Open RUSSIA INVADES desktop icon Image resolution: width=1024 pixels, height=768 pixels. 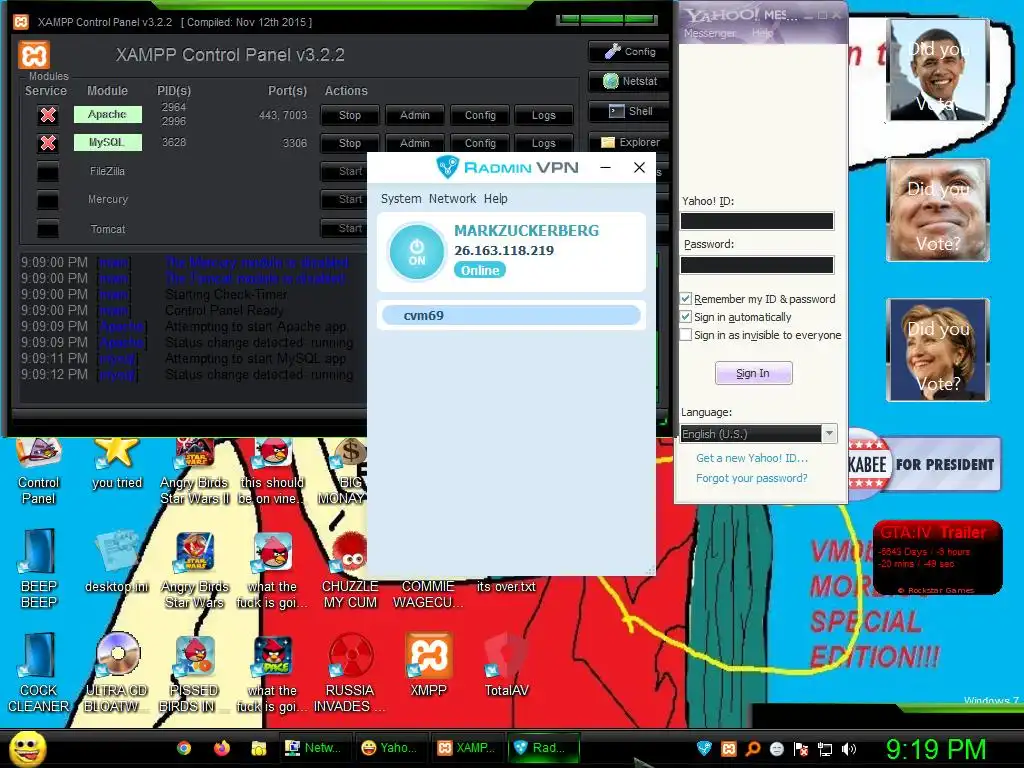tap(350, 673)
